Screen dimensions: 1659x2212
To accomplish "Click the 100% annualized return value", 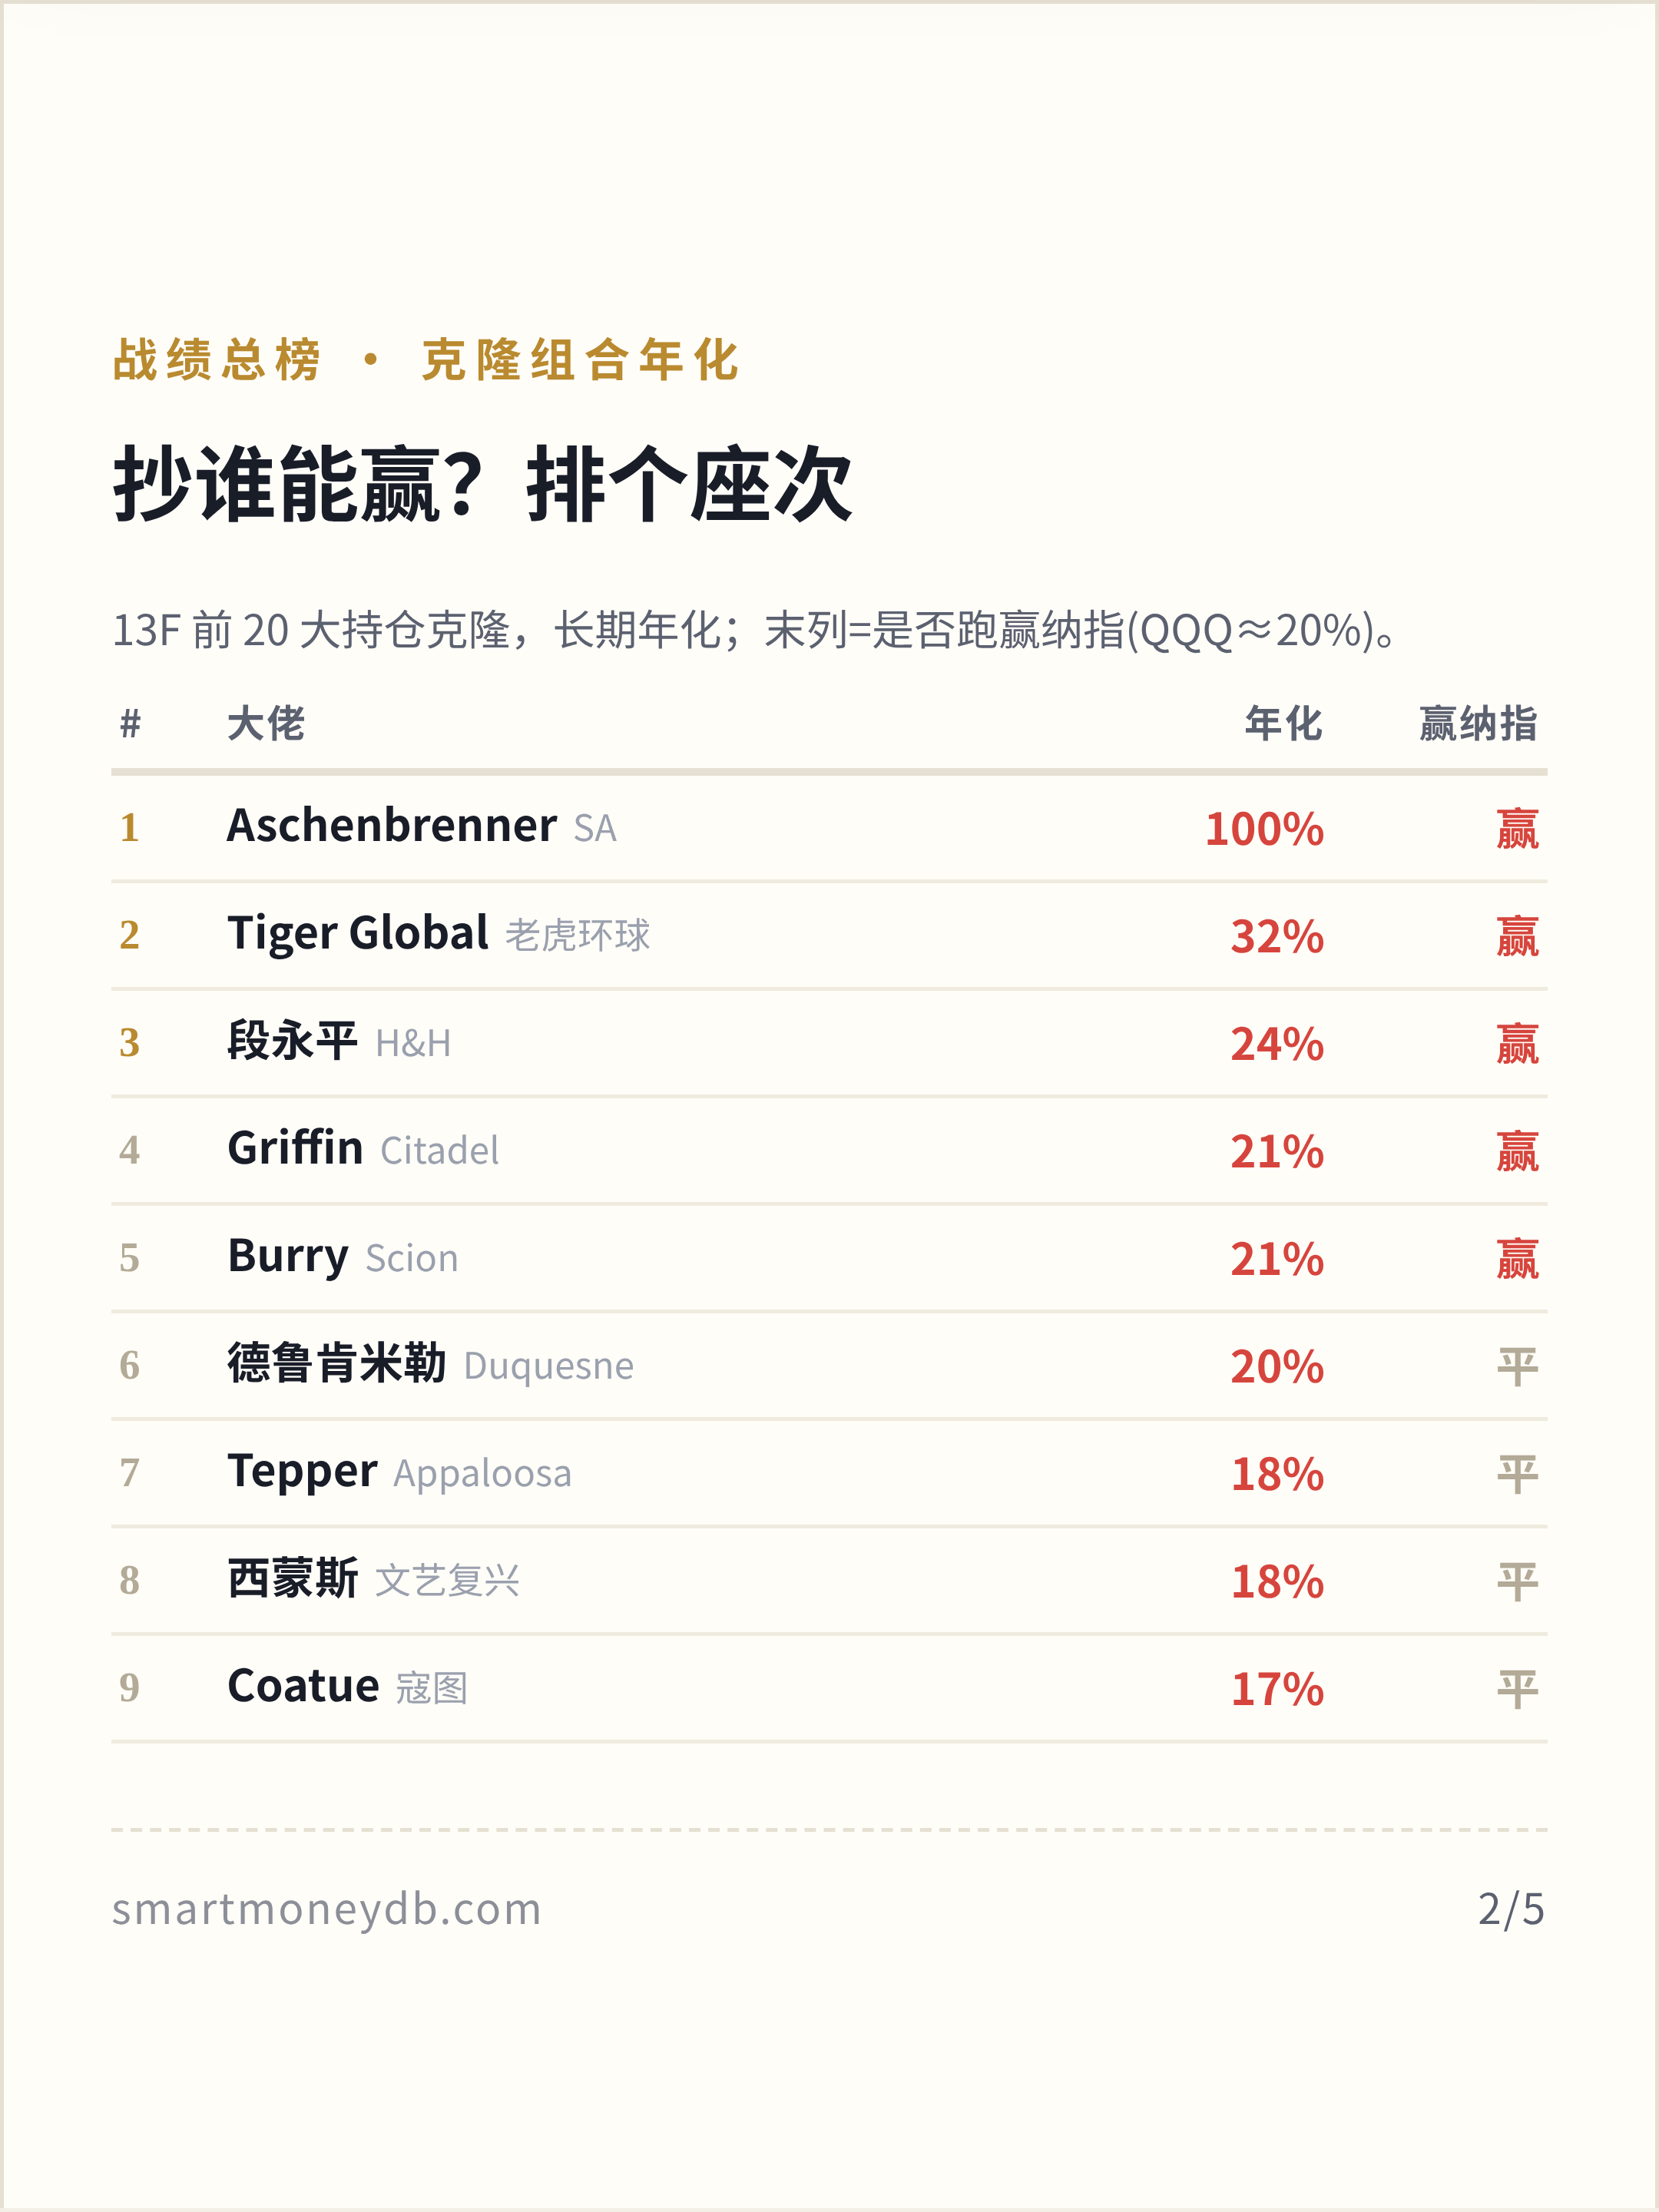I will pos(1264,829).
